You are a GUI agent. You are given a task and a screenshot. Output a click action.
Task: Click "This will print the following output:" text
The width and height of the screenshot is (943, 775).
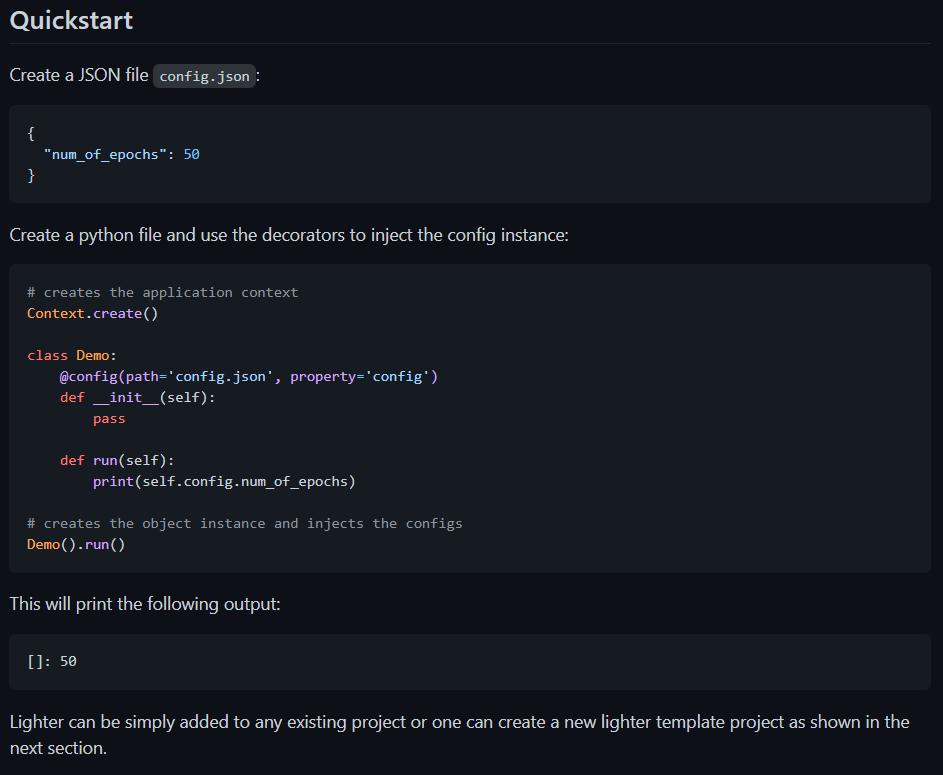click(x=145, y=604)
